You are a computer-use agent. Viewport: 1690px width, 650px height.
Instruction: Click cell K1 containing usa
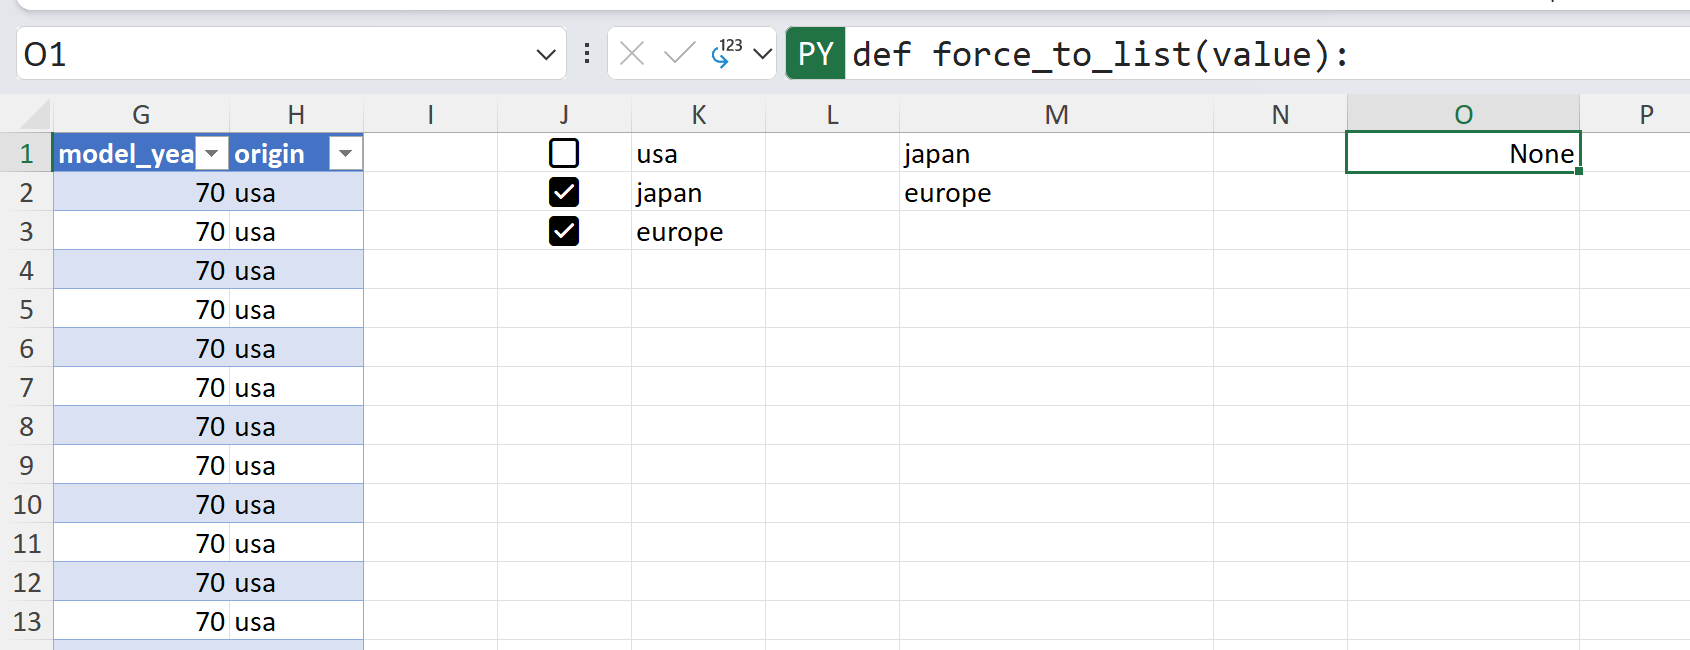click(698, 153)
